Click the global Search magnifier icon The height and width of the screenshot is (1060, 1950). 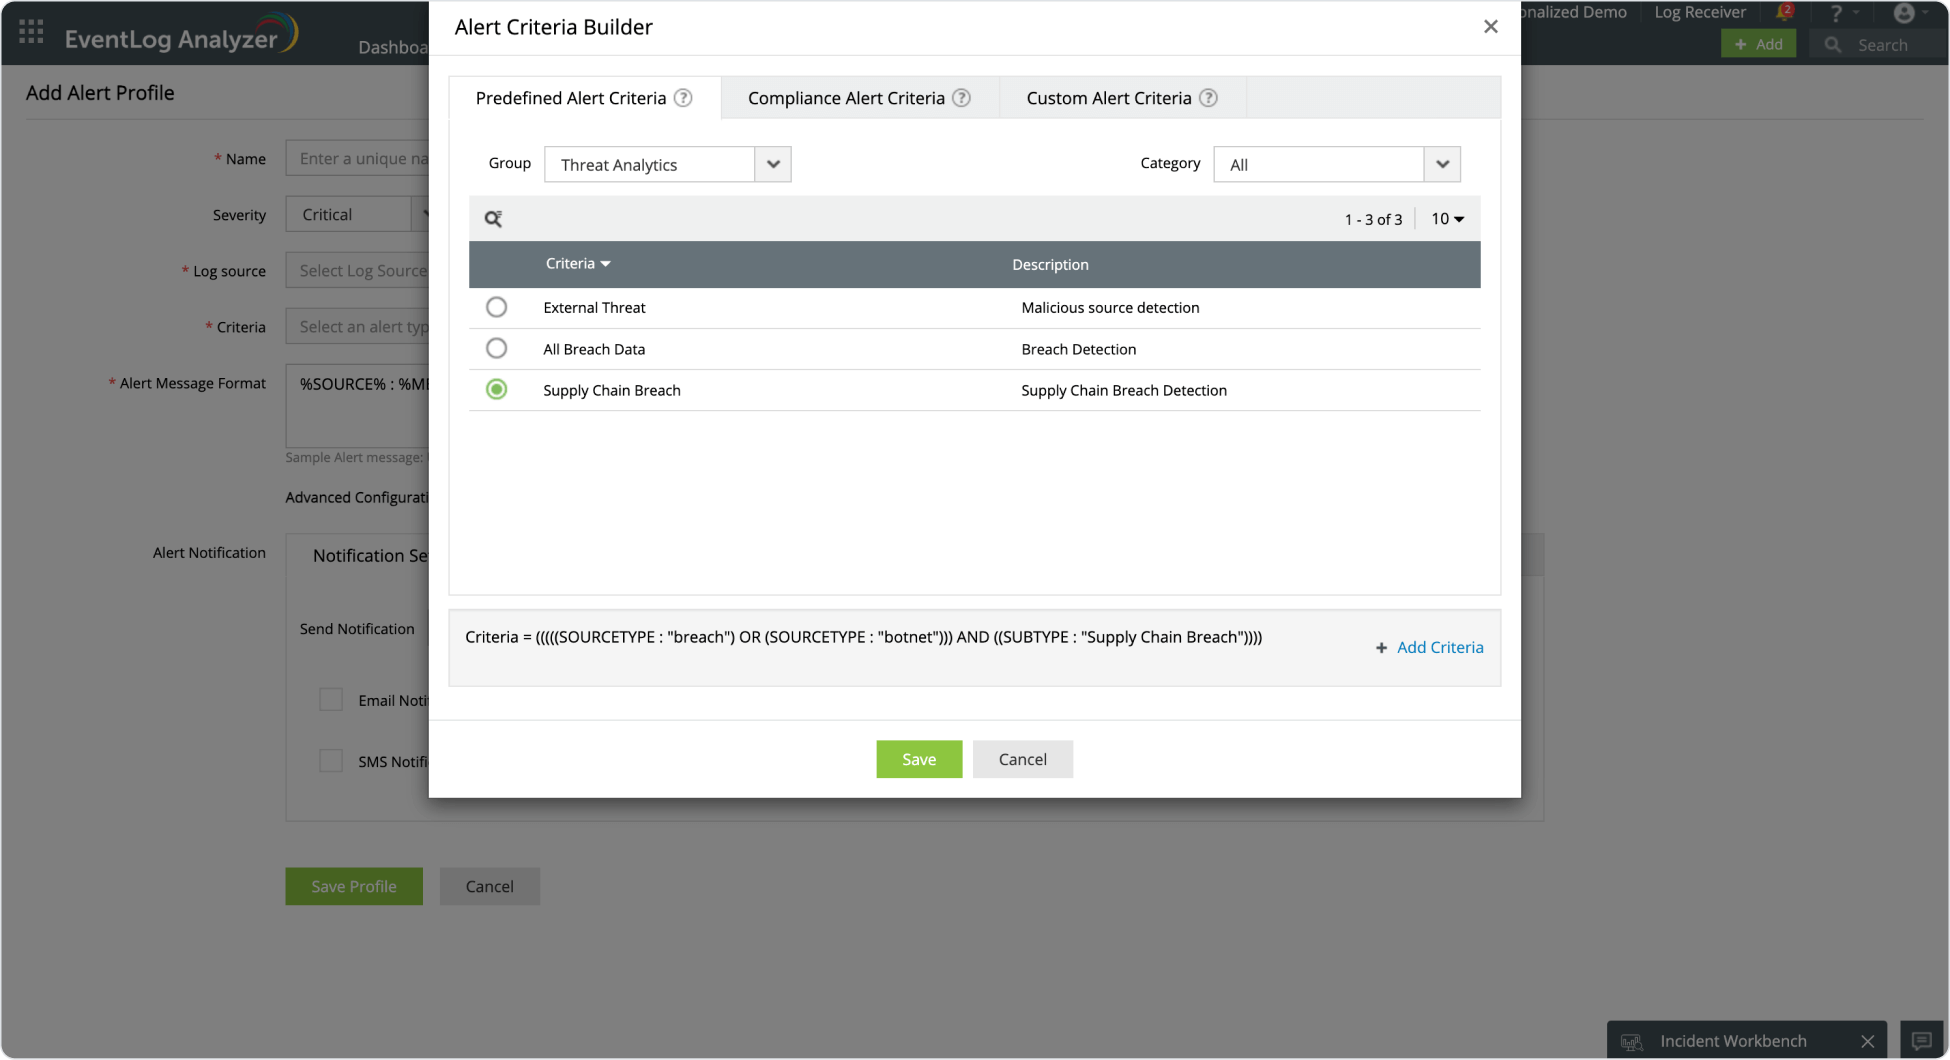[x=1833, y=44]
